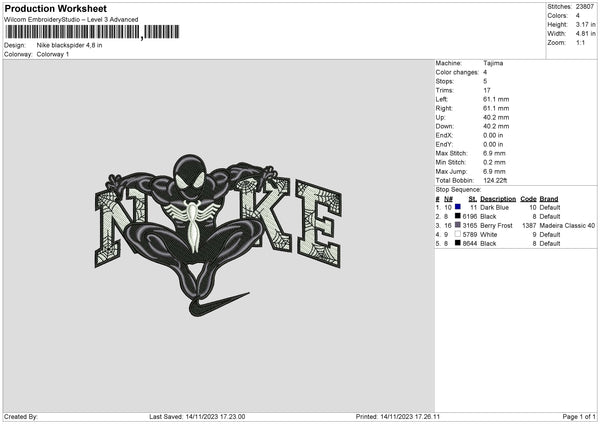Click 'Wilcom EmbroideryStudio – Level 3 Advanced' text
Image resolution: width=600 pixels, height=424 pixels.
click(x=71, y=20)
